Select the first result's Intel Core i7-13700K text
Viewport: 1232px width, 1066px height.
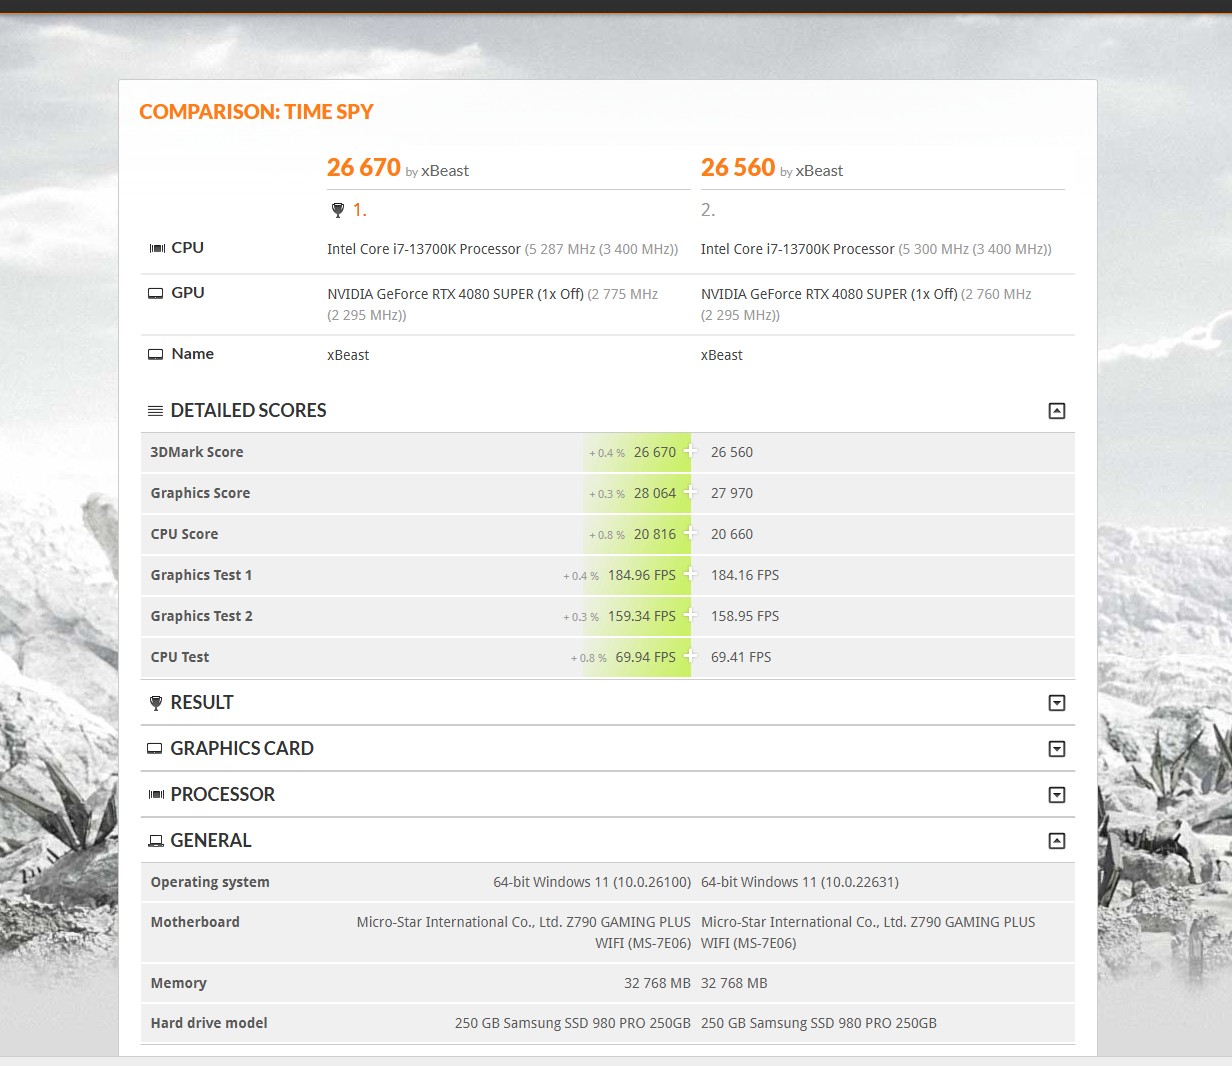point(424,249)
